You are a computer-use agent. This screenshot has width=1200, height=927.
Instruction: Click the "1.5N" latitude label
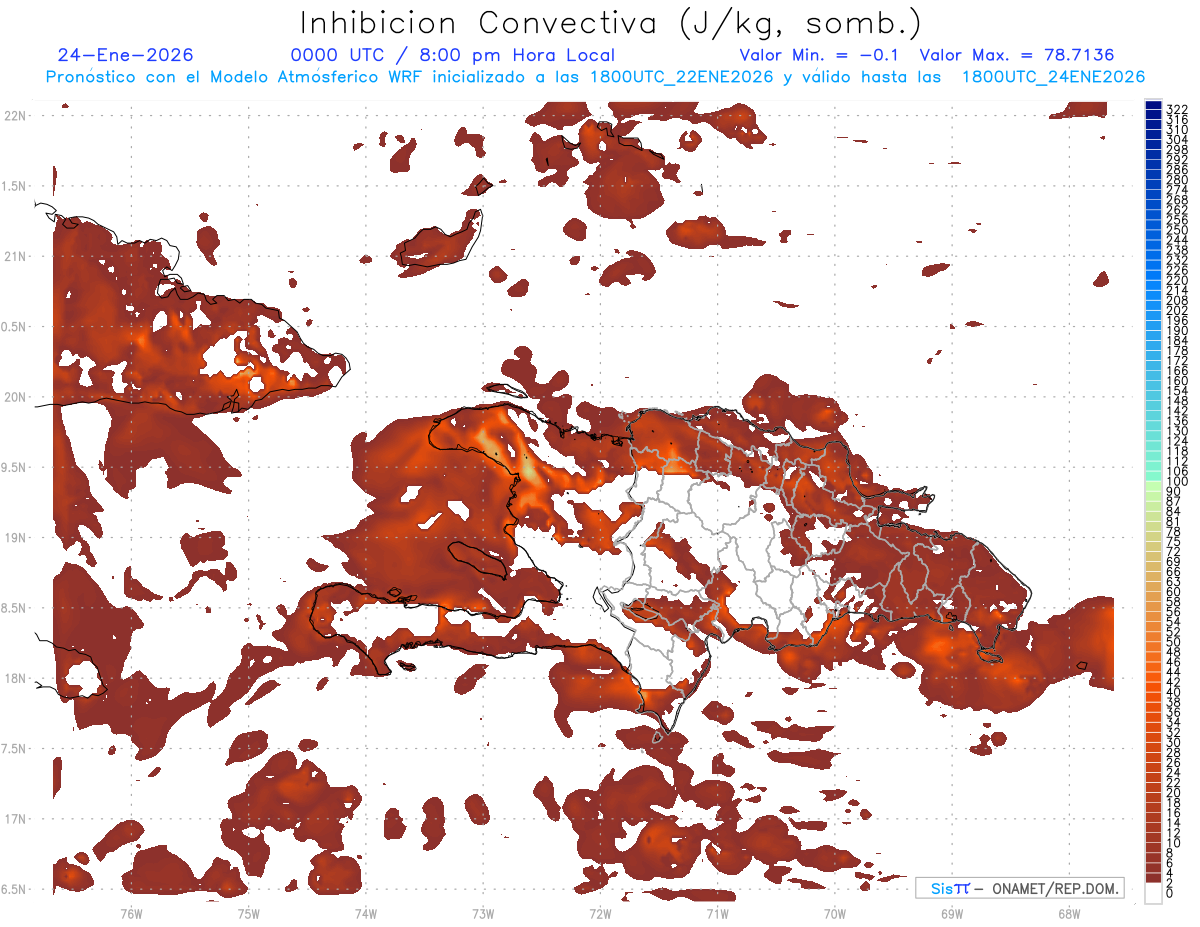(14, 186)
